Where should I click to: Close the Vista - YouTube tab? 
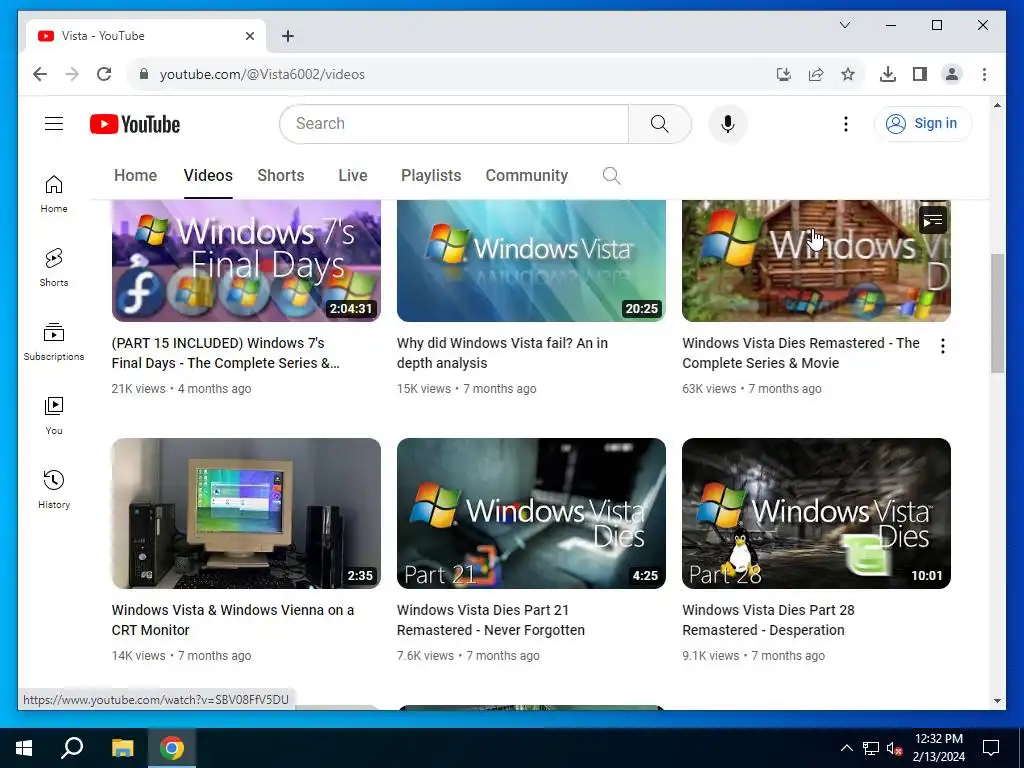point(249,36)
